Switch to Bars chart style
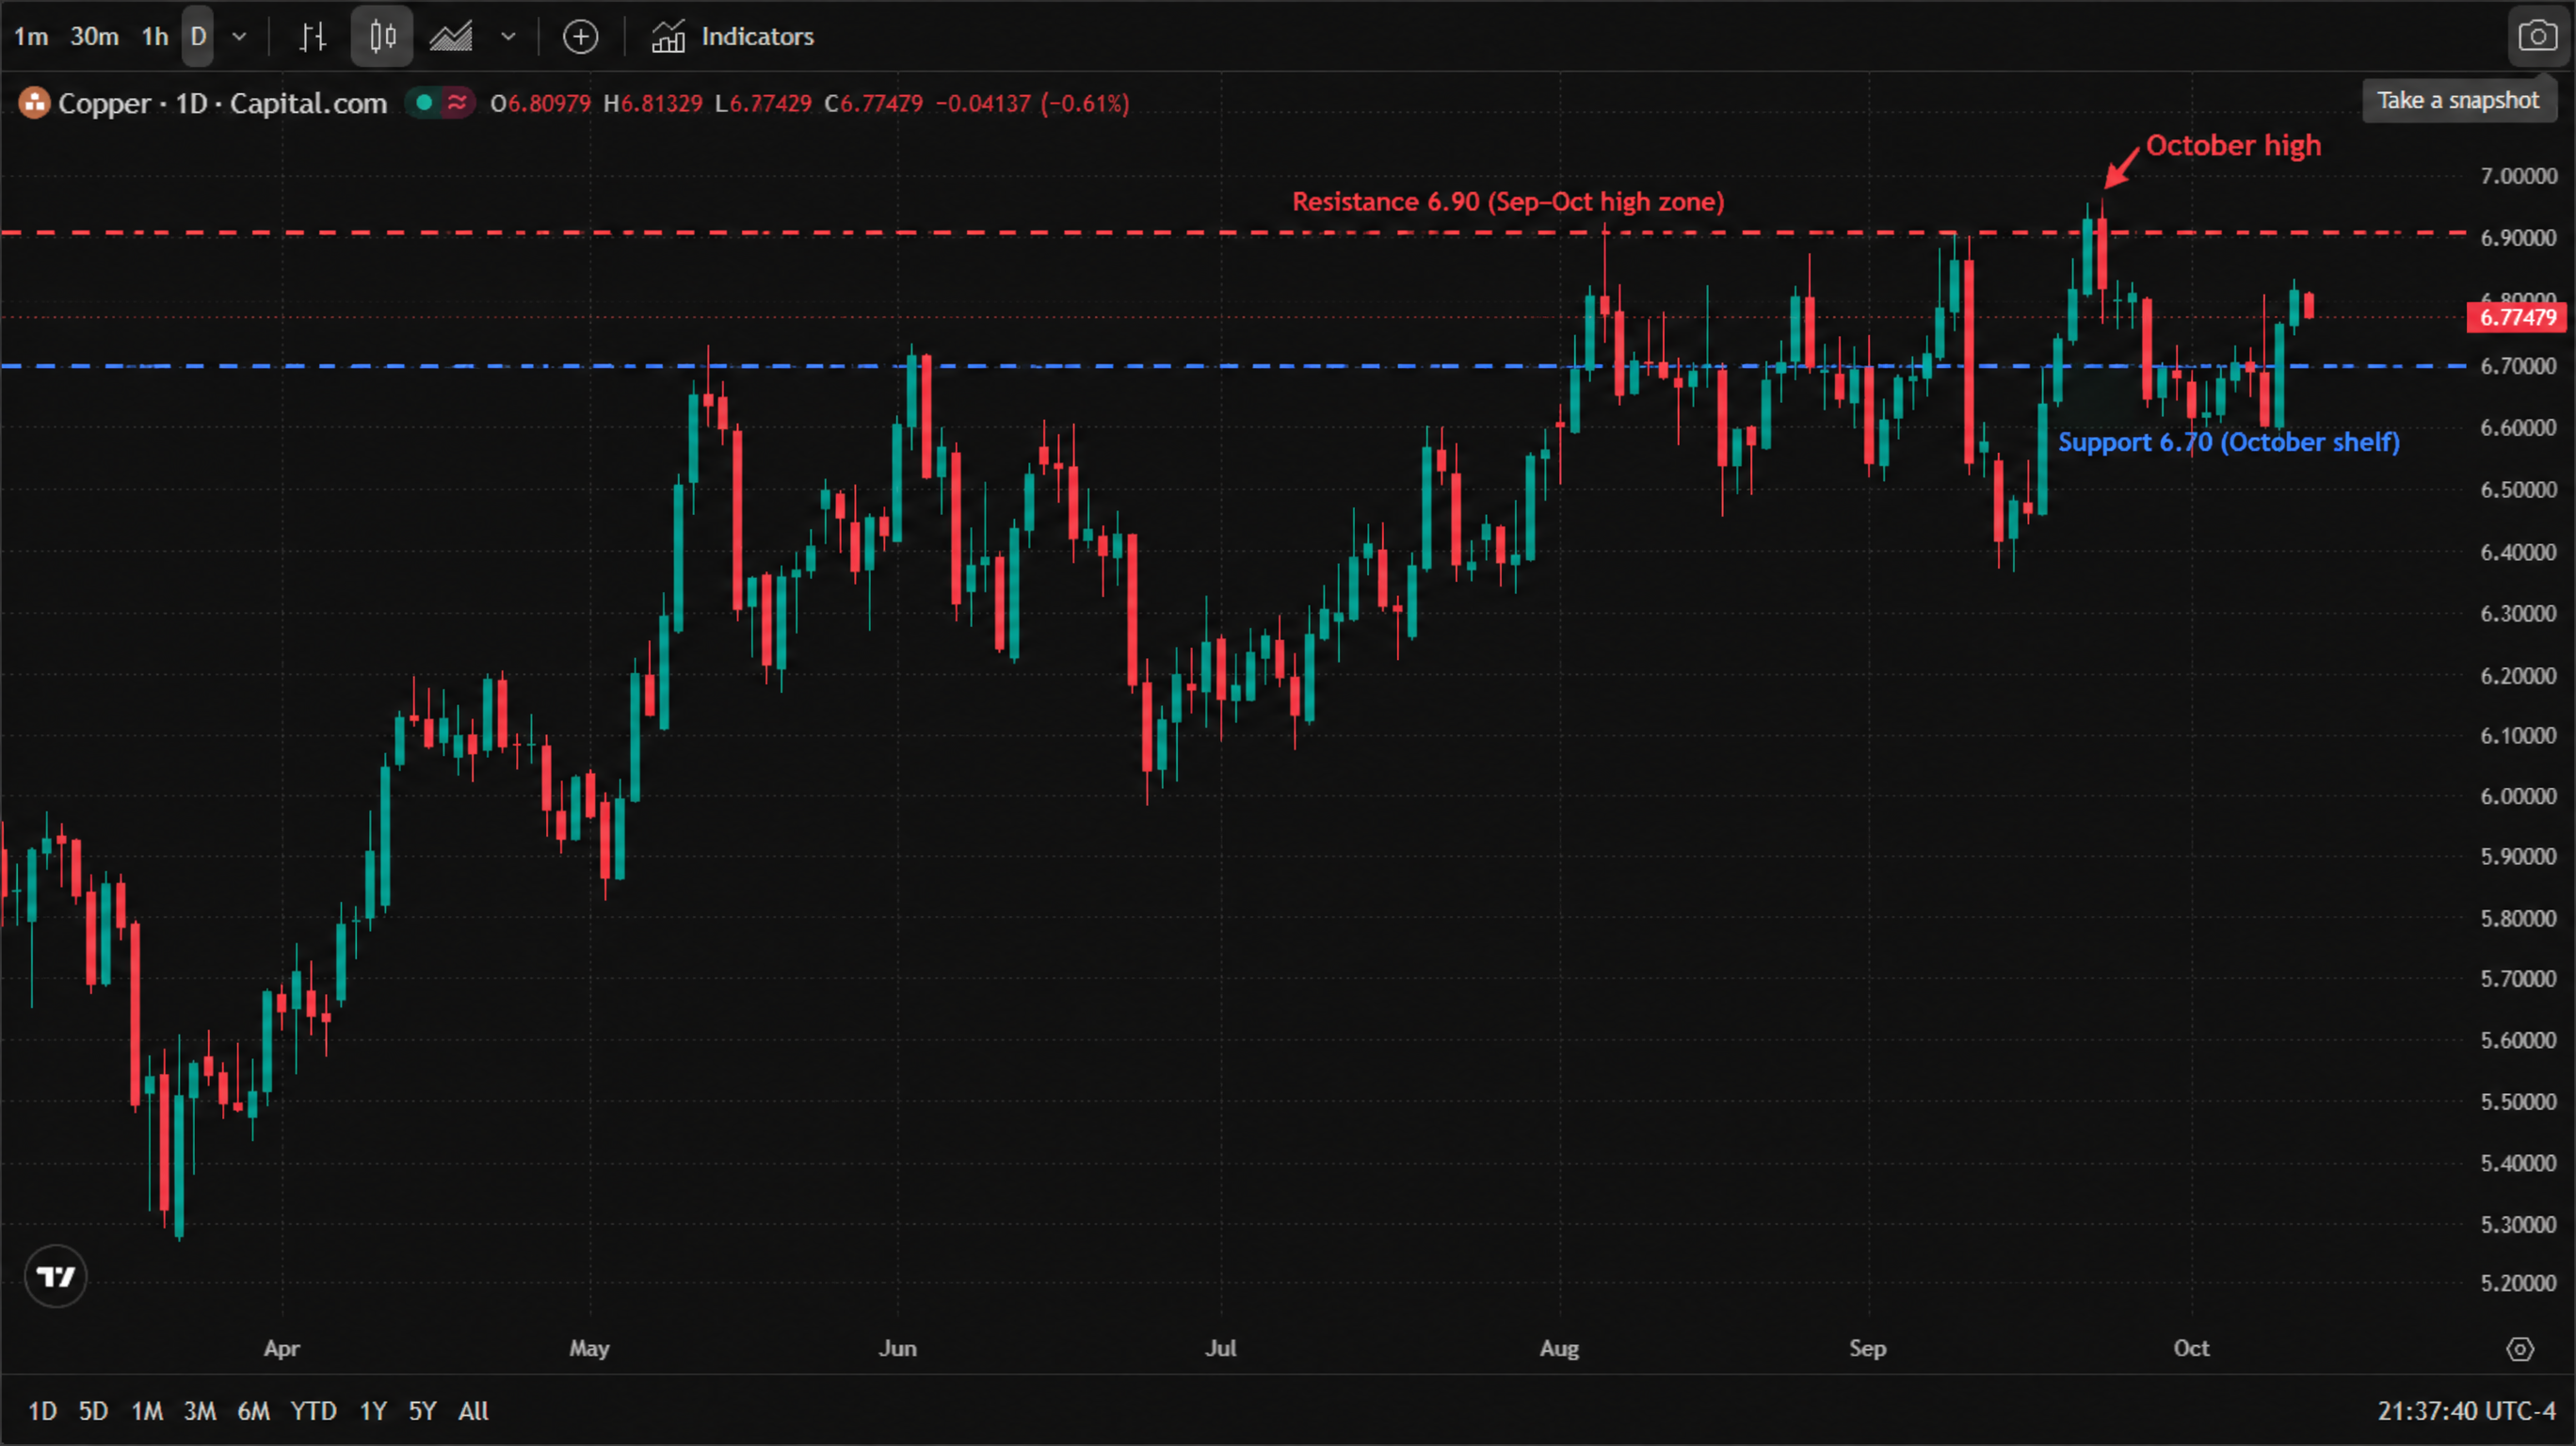 313,37
